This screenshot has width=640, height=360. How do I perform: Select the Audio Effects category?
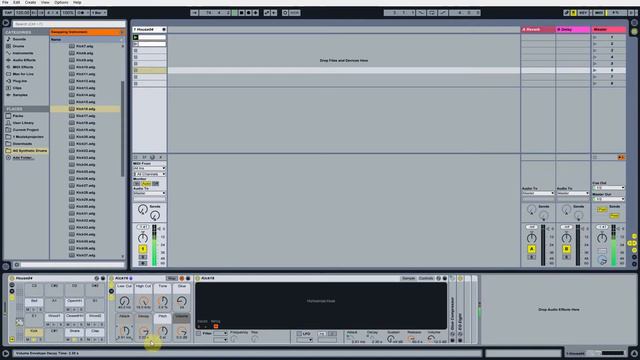(24, 60)
